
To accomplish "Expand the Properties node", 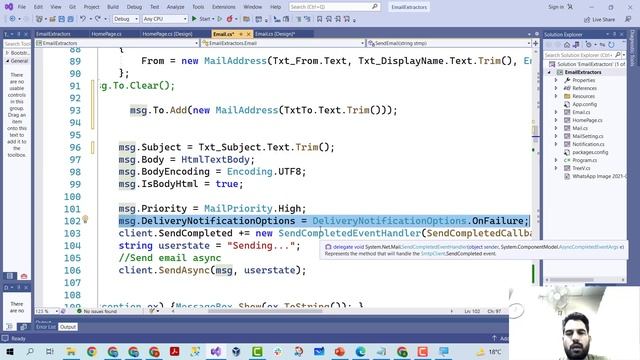I will click(556, 80).
